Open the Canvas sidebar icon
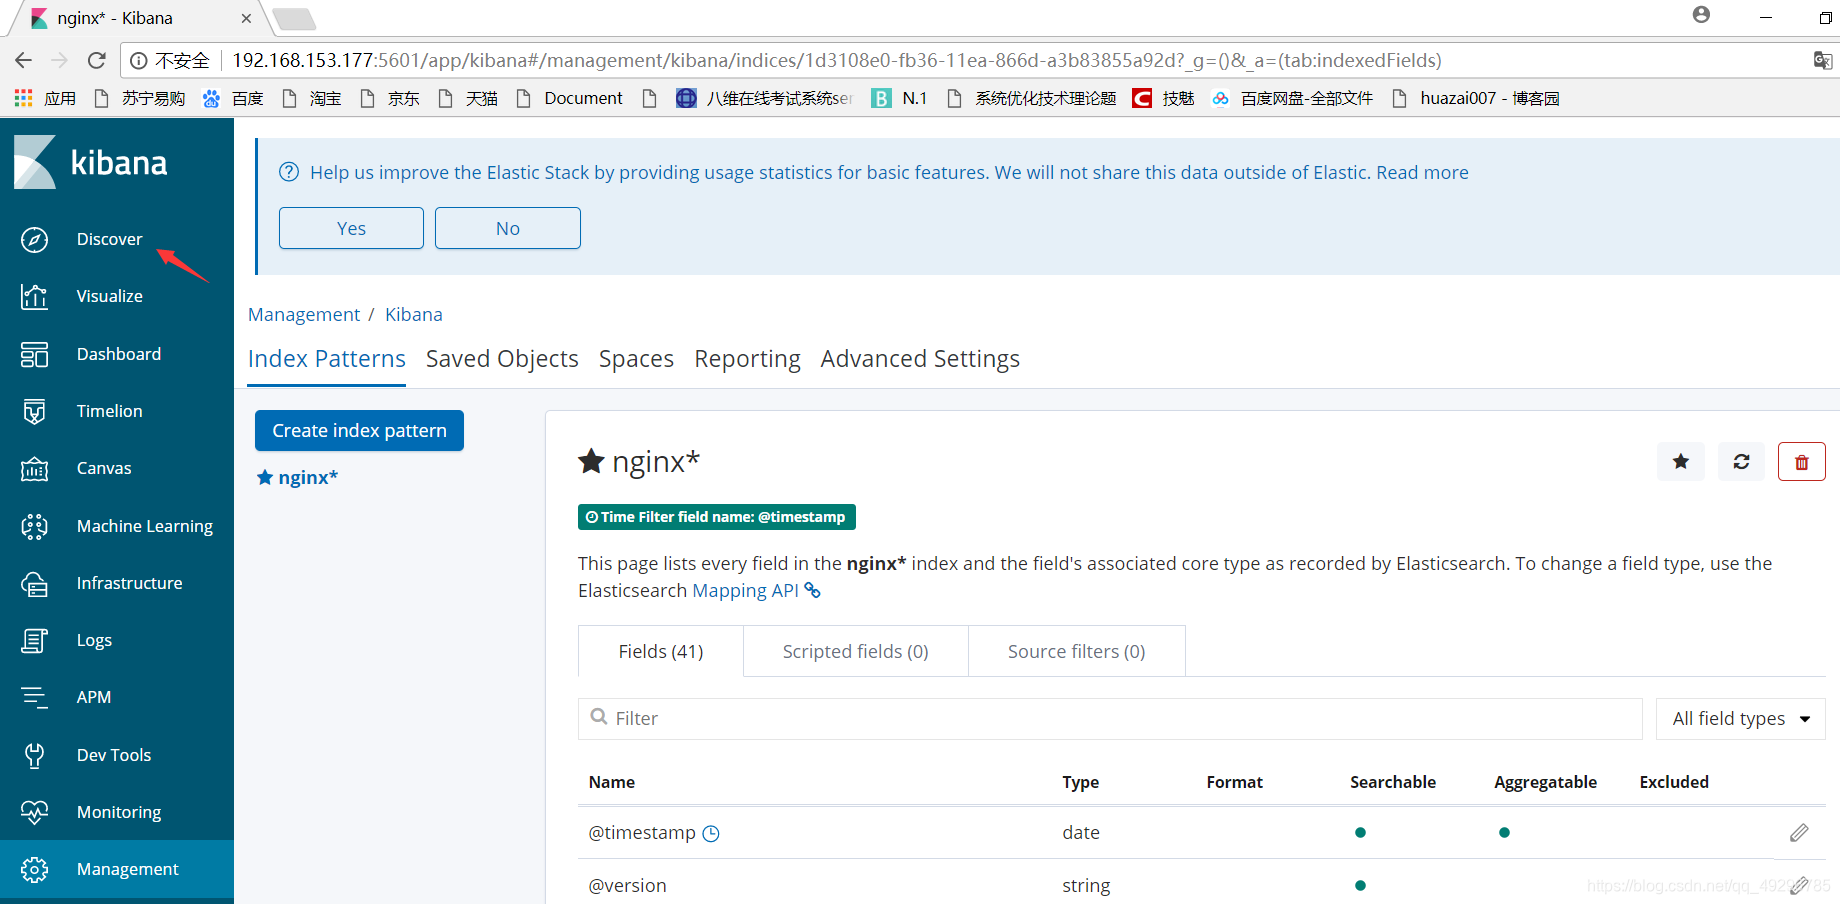 (x=34, y=468)
